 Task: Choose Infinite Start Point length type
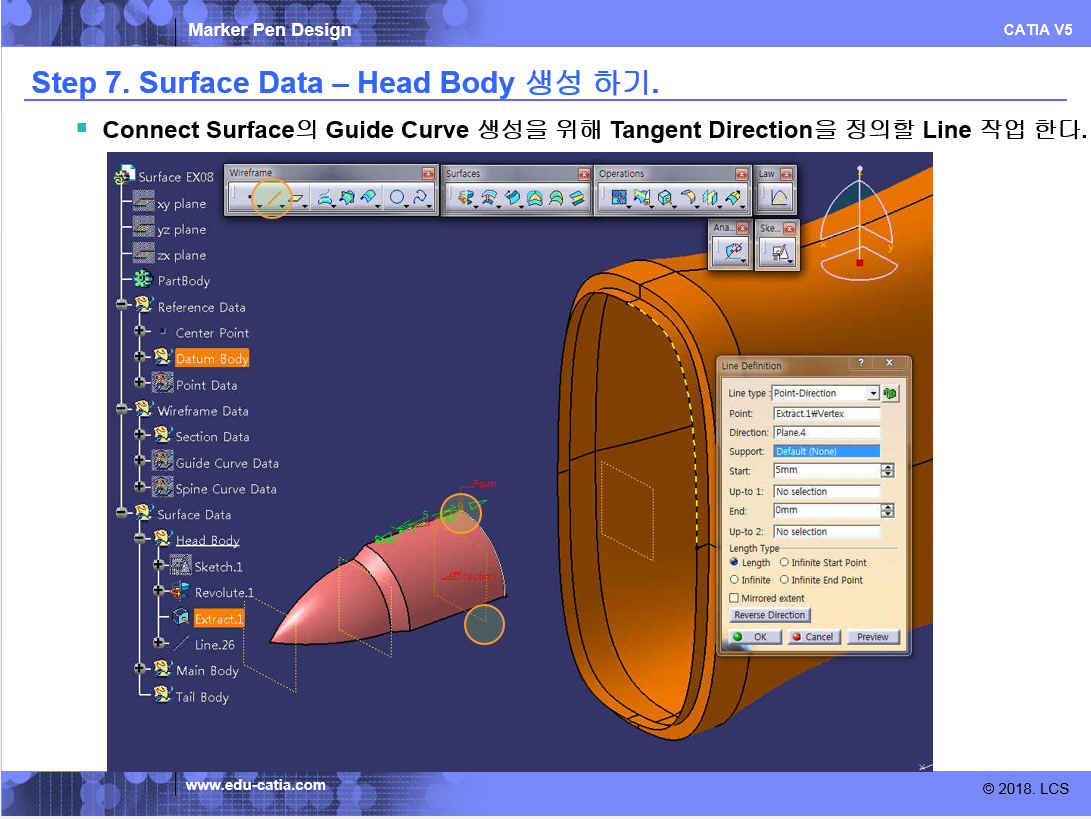pyautogui.click(x=784, y=563)
